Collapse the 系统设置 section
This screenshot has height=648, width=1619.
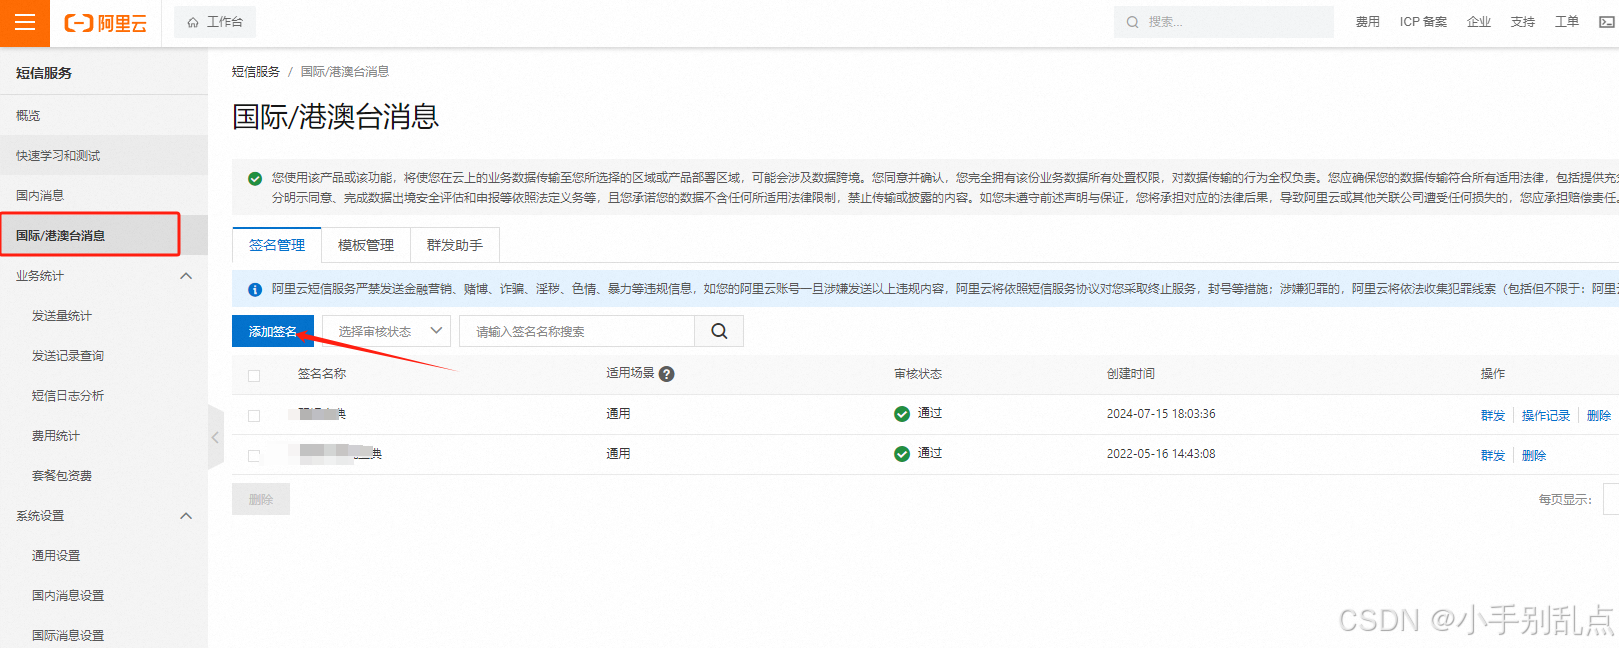click(186, 516)
